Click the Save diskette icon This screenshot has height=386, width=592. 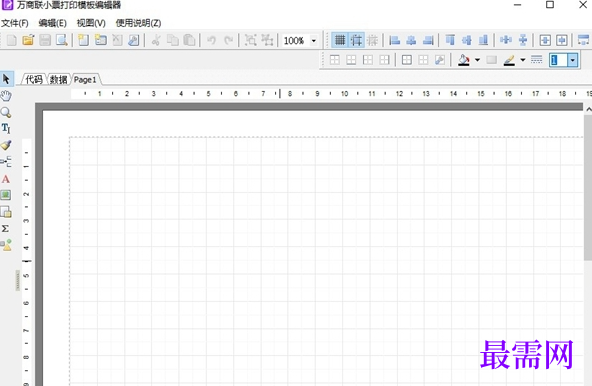tap(45, 40)
